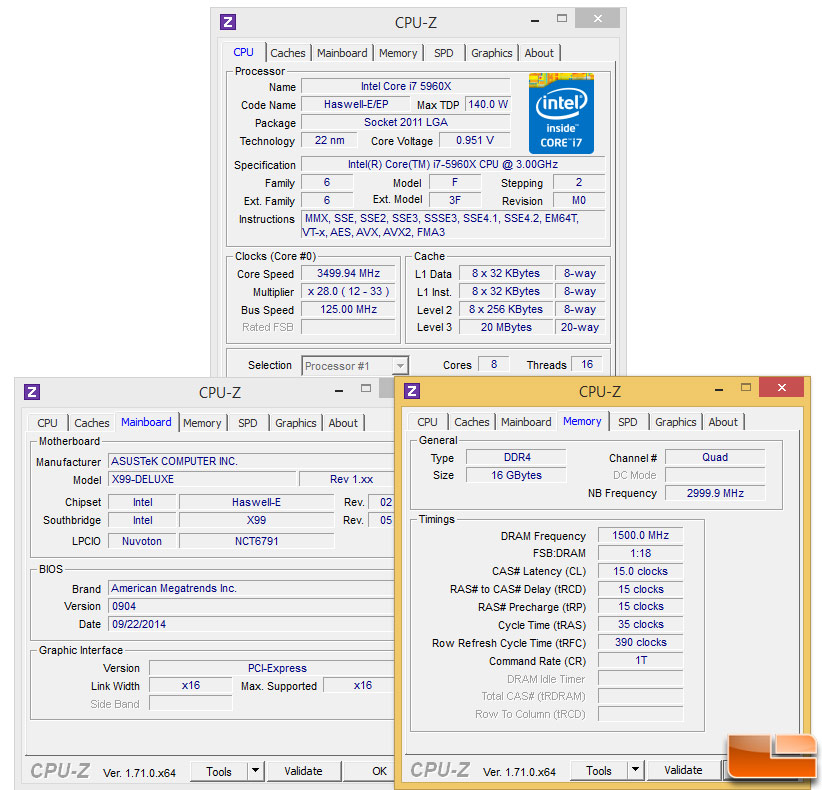Expand Tools dropdown arrow in Mainboard window

point(255,771)
